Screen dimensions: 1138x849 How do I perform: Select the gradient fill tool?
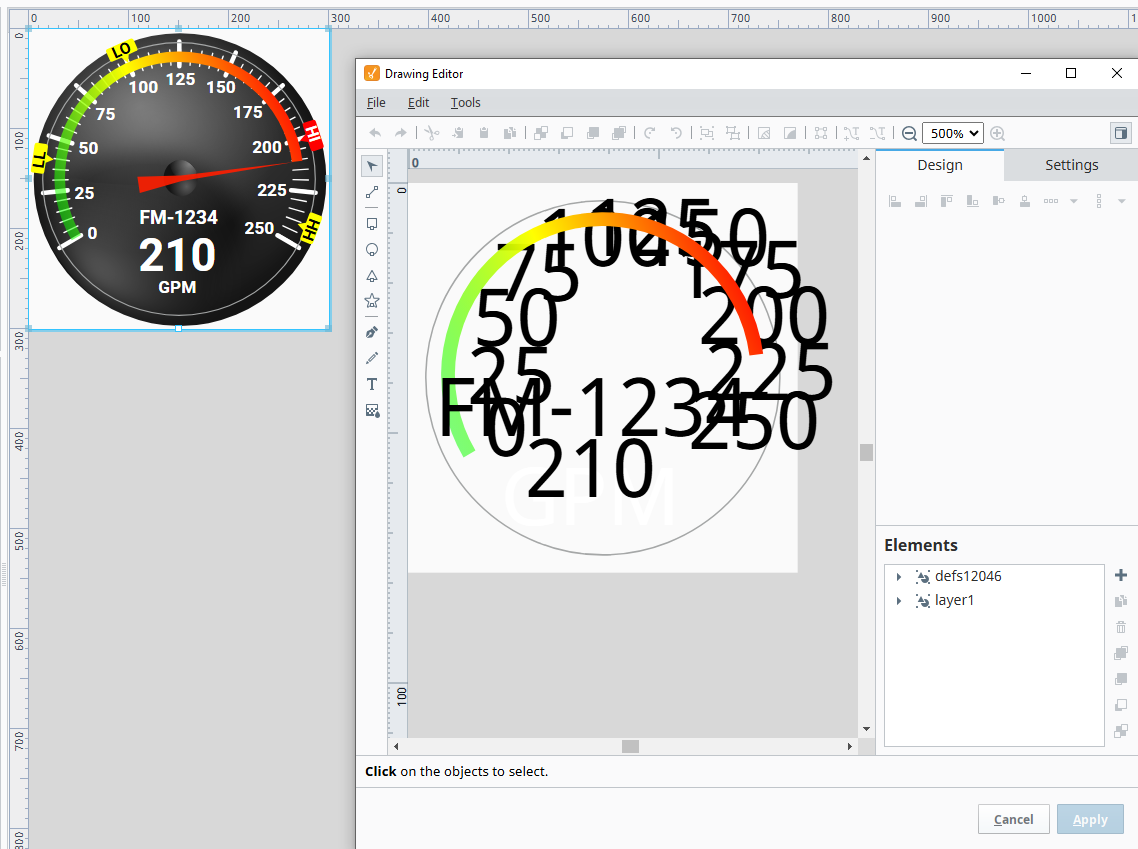pos(372,411)
